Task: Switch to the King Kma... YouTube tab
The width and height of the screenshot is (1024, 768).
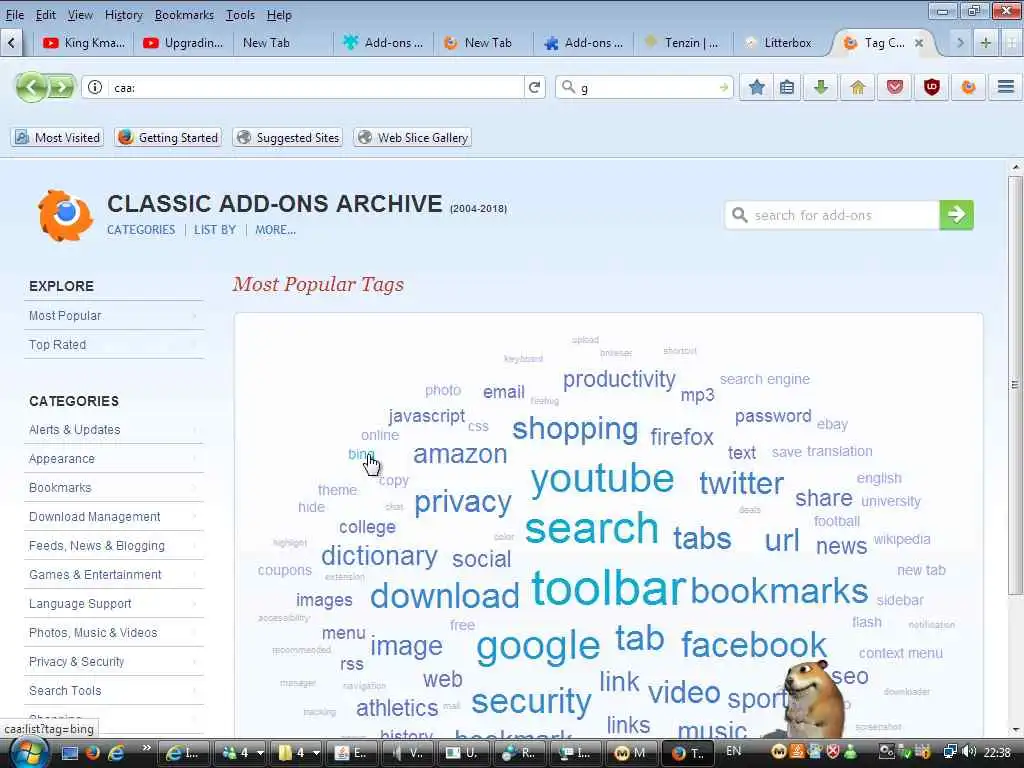Action: (84, 43)
